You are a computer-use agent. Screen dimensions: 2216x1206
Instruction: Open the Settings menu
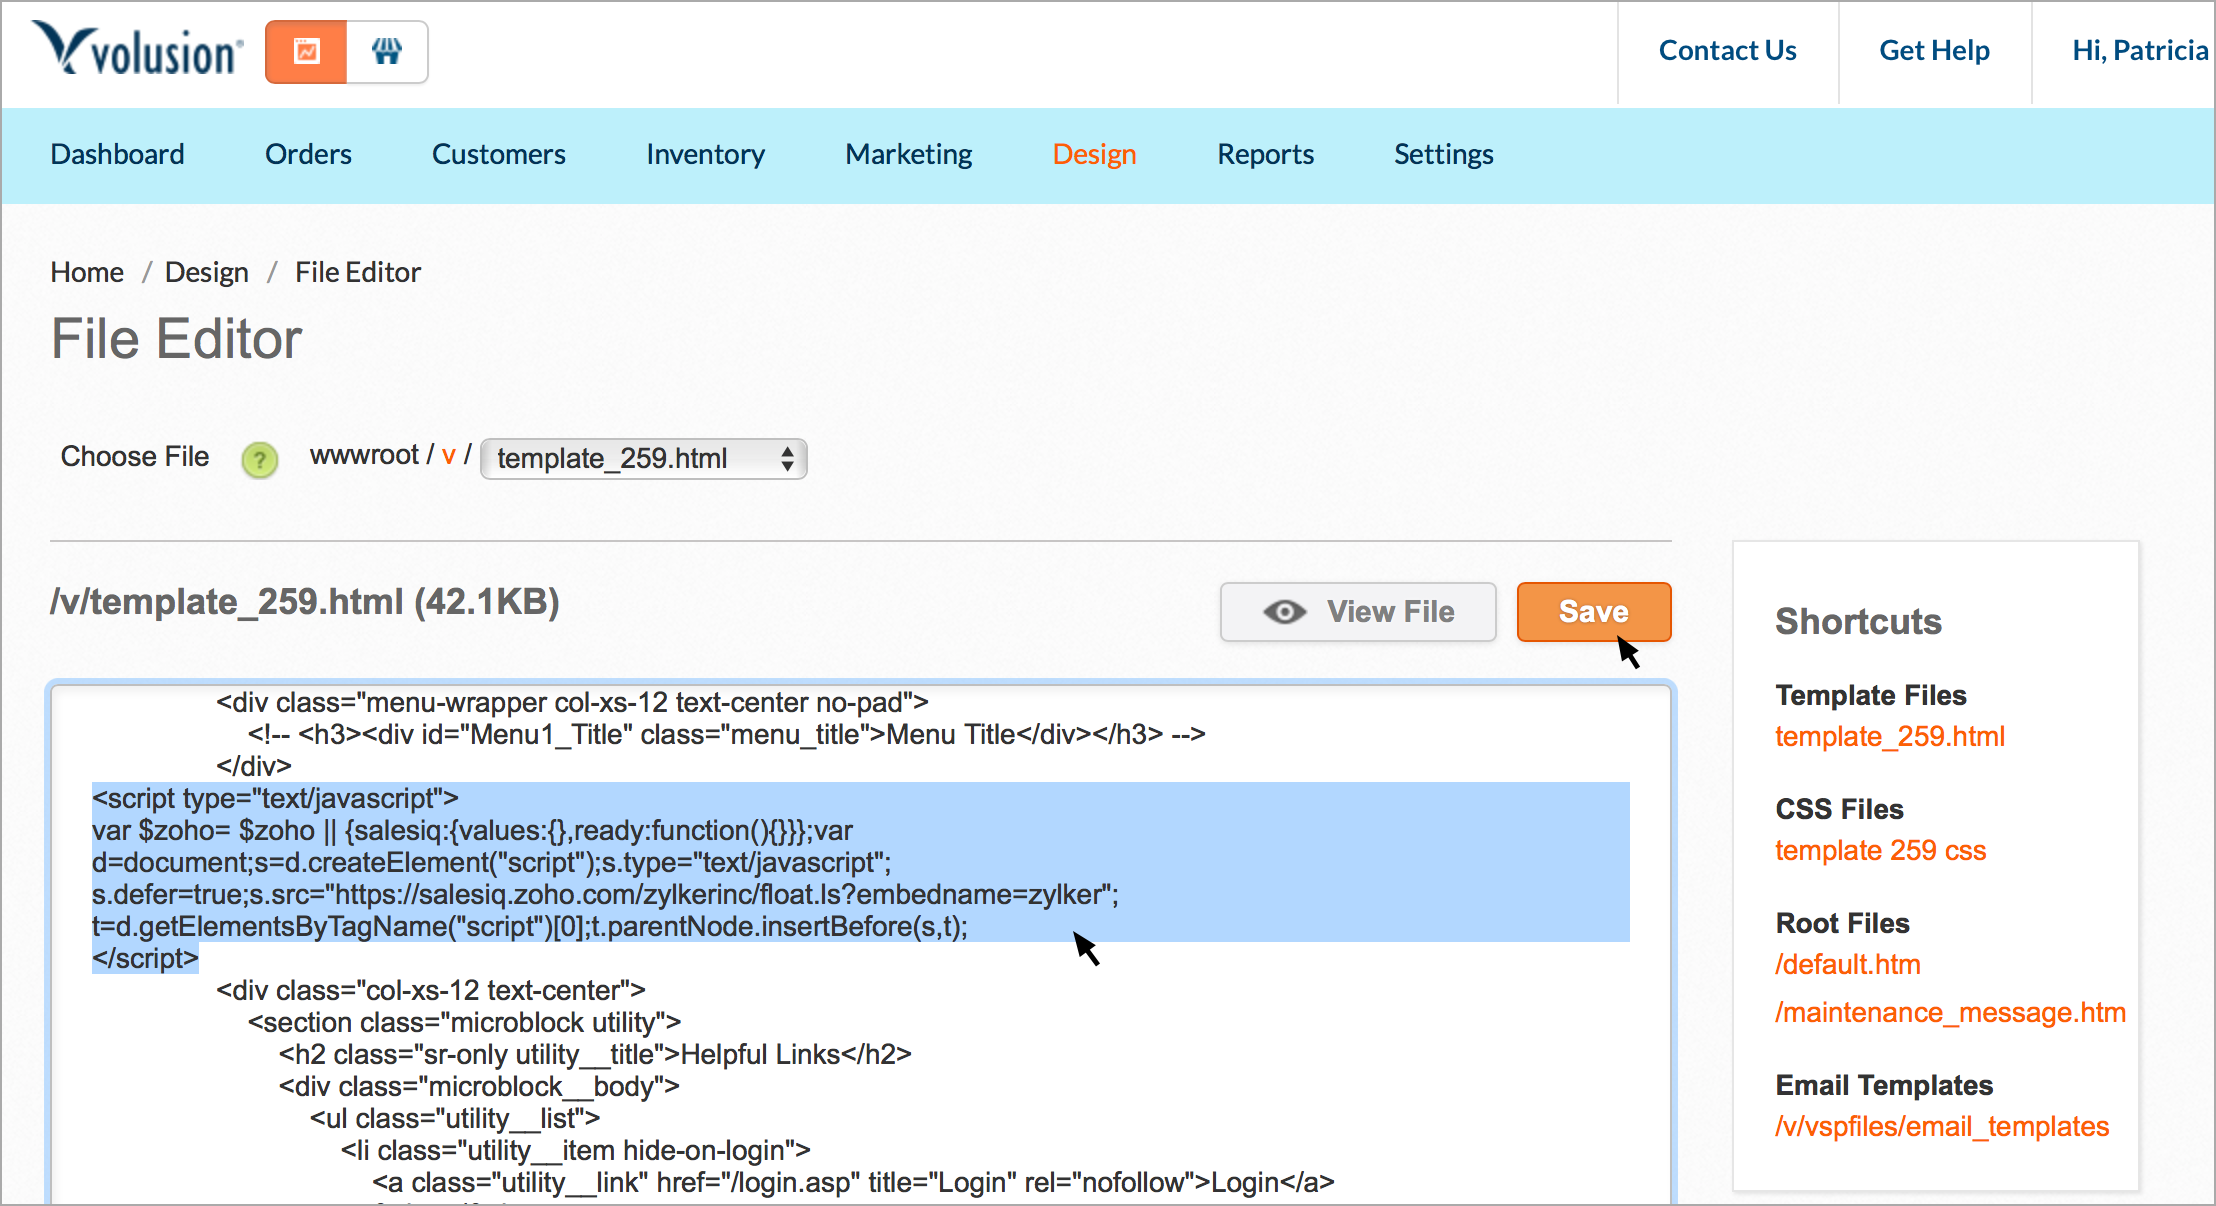[1443, 155]
